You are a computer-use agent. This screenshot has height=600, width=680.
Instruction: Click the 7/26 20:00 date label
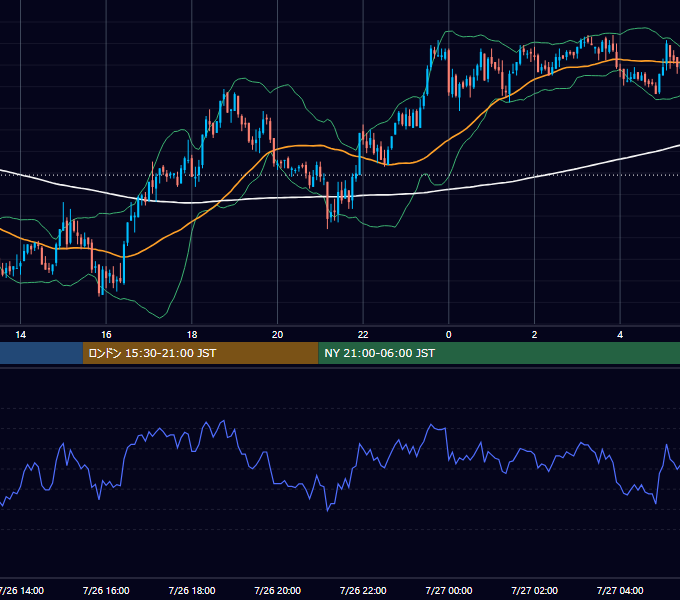point(278,590)
